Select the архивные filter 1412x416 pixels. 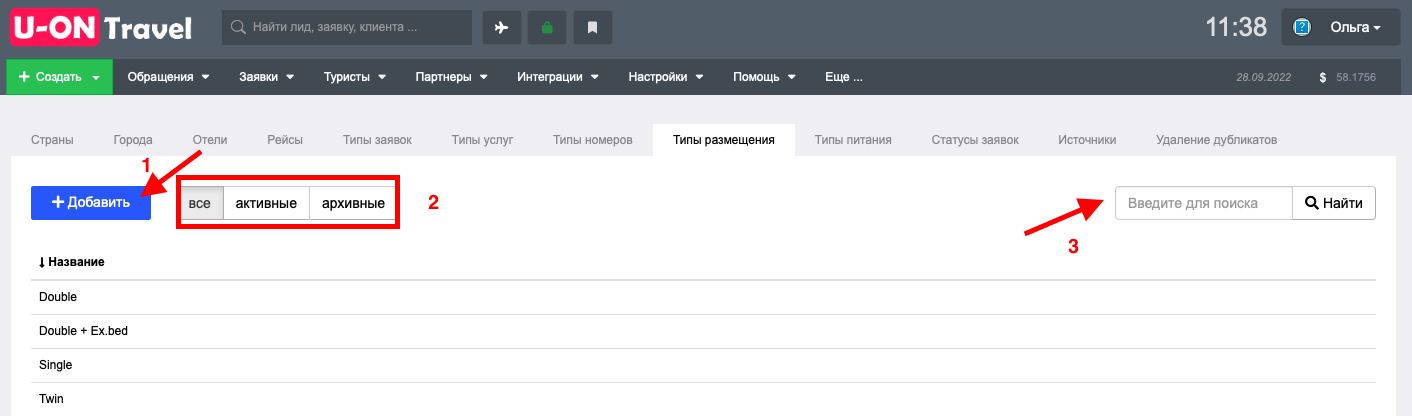pos(353,203)
